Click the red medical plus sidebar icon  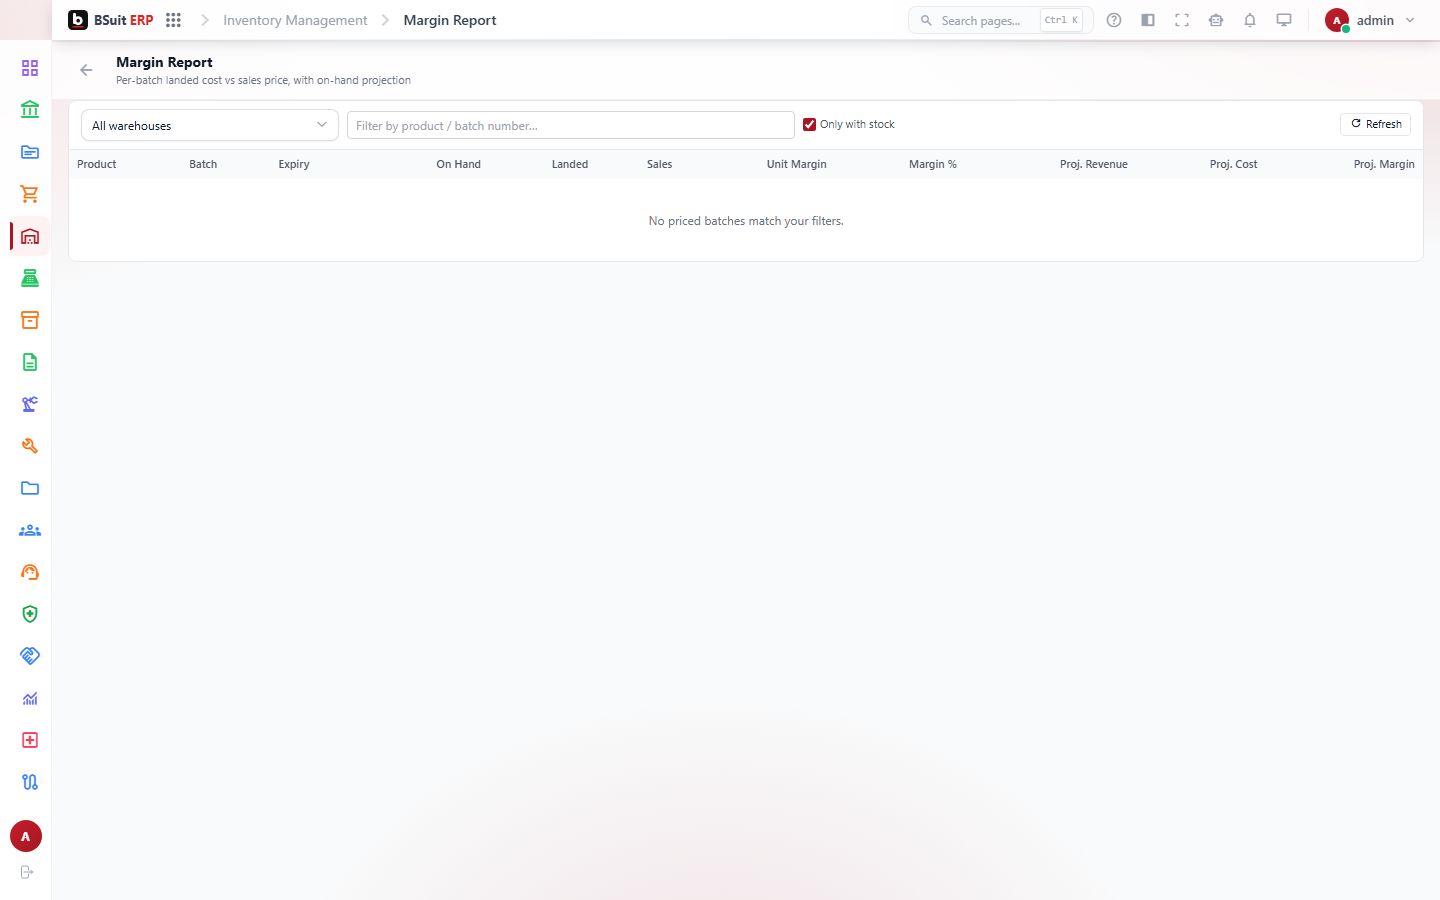(30, 740)
